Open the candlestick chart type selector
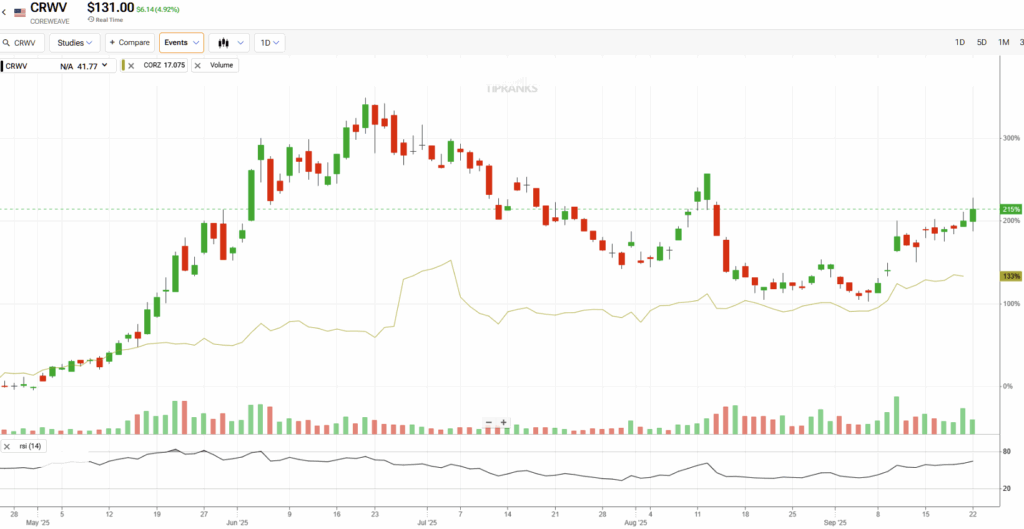Viewport: 1024px width, 529px height. pyautogui.click(x=230, y=42)
